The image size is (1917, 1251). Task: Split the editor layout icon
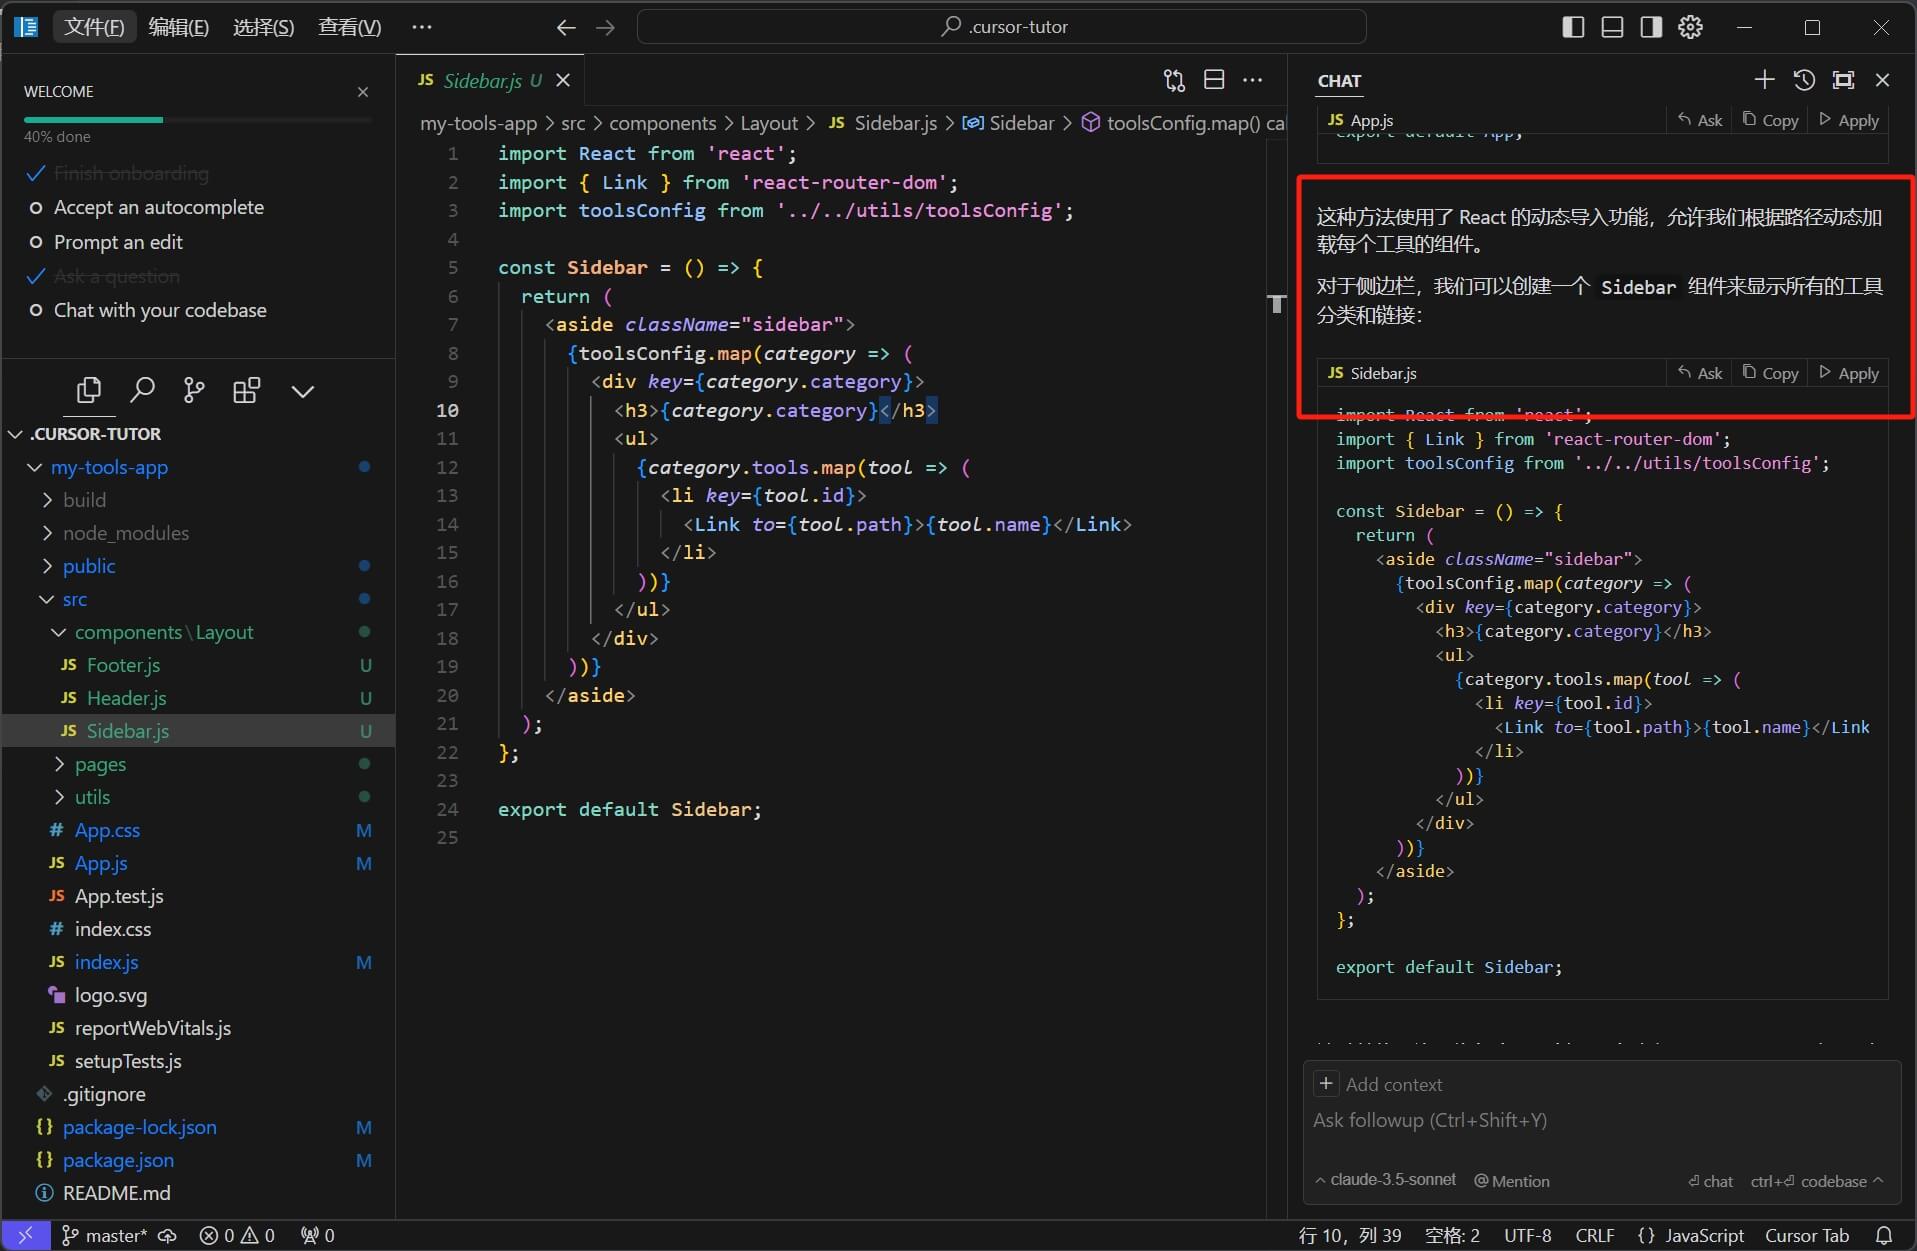pos(1214,80)
